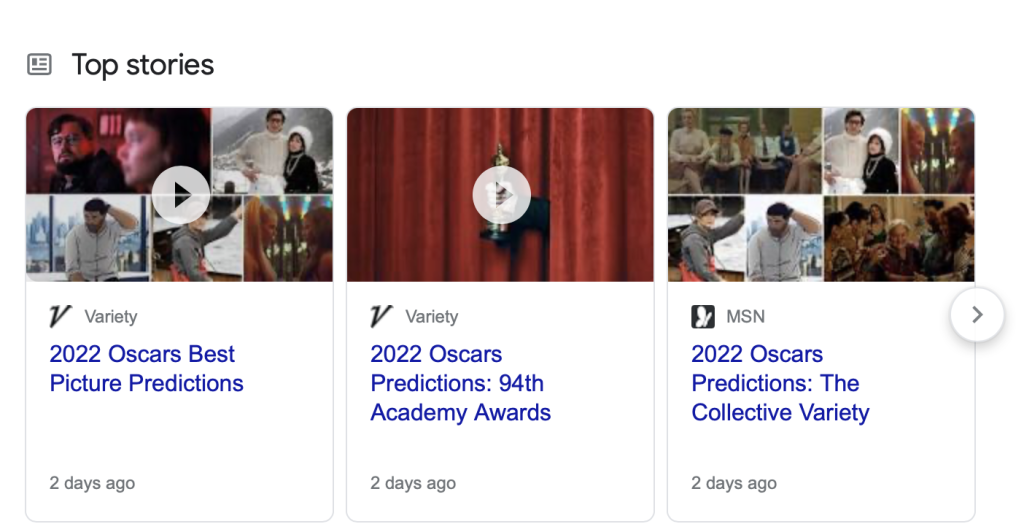Viewport: 1024px width, 524px height.
Task: Show next stories with right chevron
Action: click(977, 315)
